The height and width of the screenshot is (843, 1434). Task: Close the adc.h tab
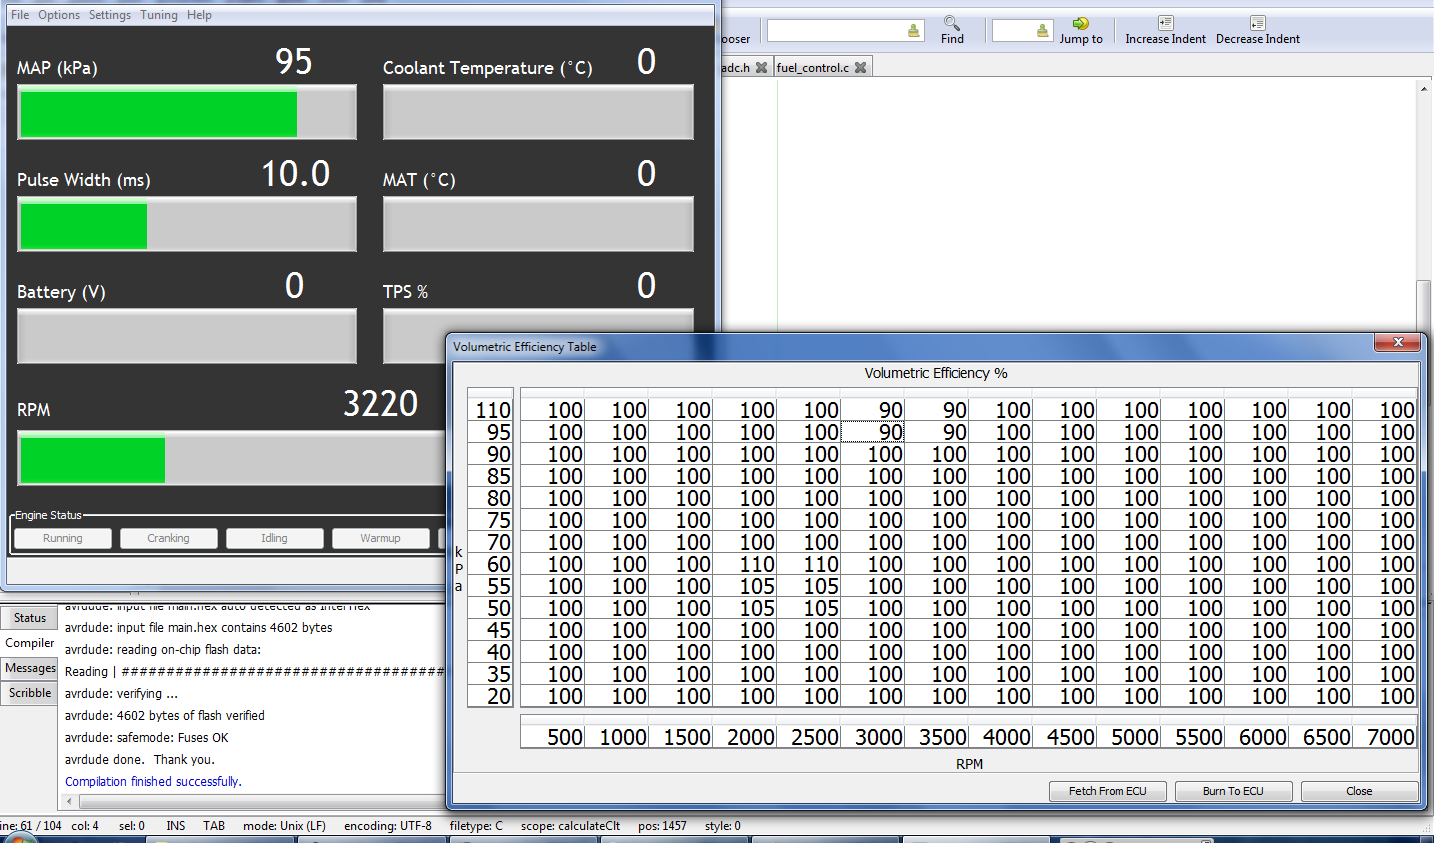761,68
